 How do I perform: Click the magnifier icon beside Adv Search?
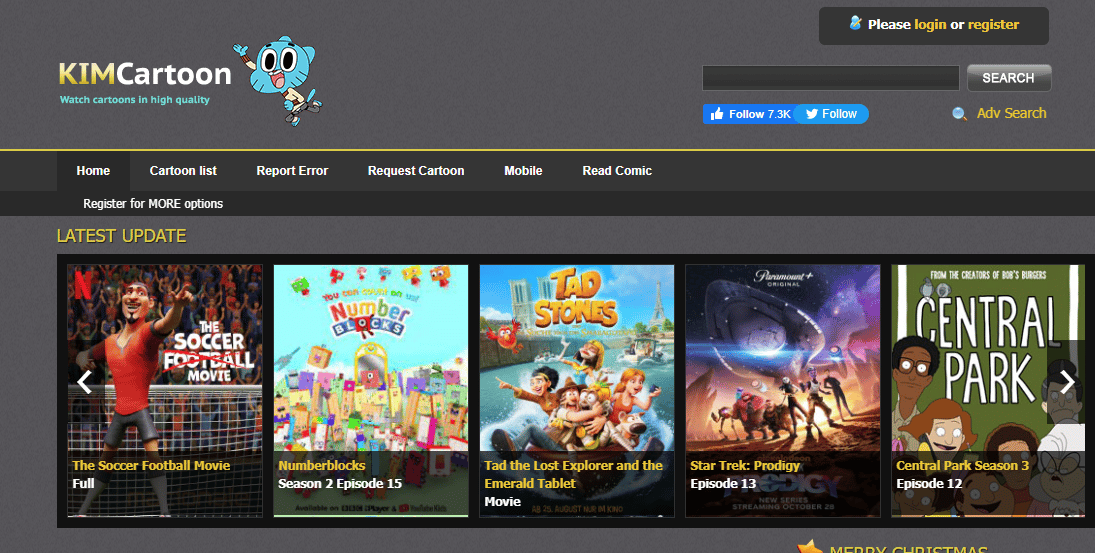click(x=960, y=114)
